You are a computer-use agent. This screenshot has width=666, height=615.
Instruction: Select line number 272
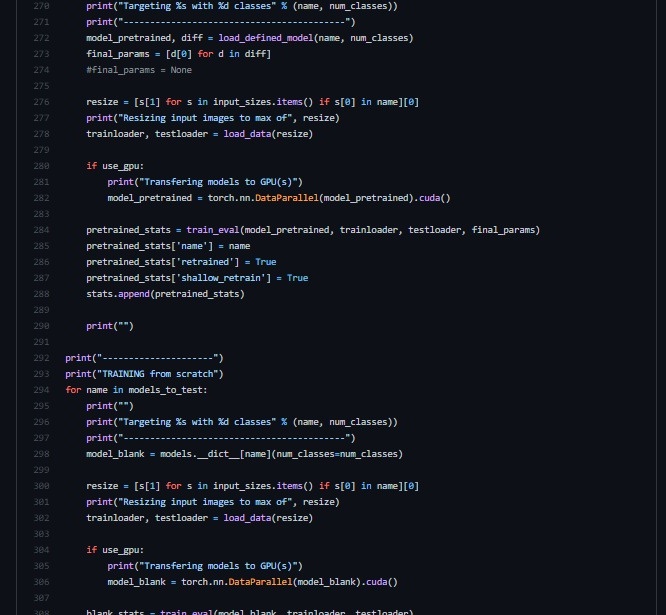click(41, 38)
